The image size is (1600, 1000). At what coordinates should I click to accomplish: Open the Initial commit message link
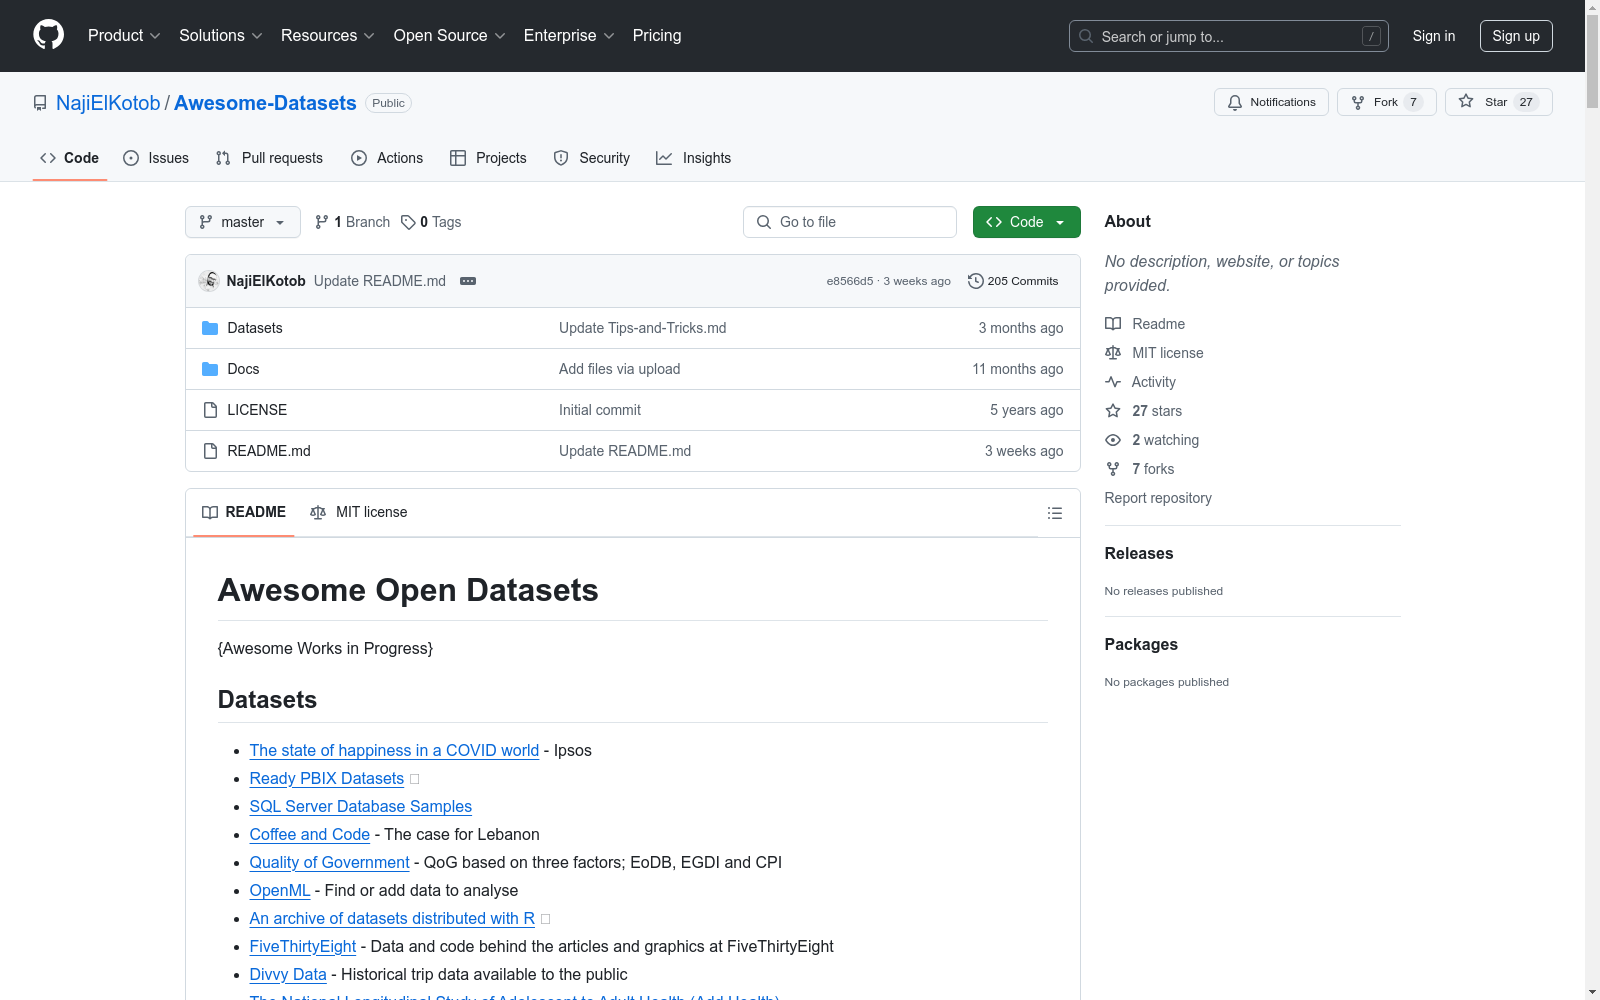point(600,410)
